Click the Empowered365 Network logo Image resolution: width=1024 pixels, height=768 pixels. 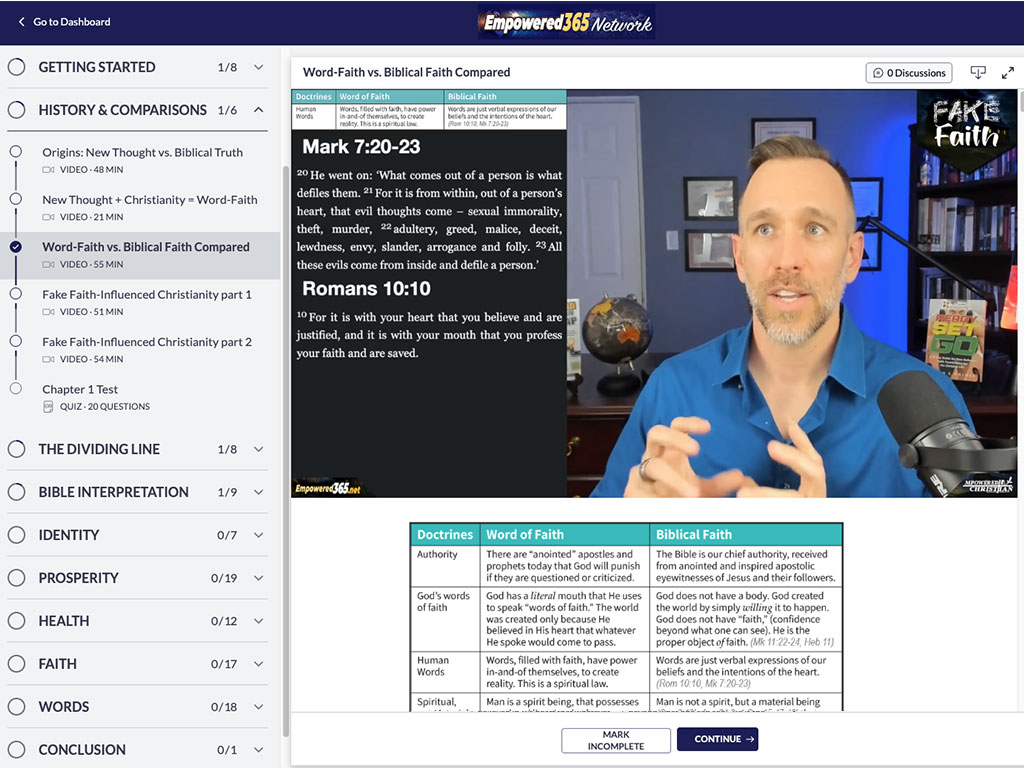click(x=567, y=22)
